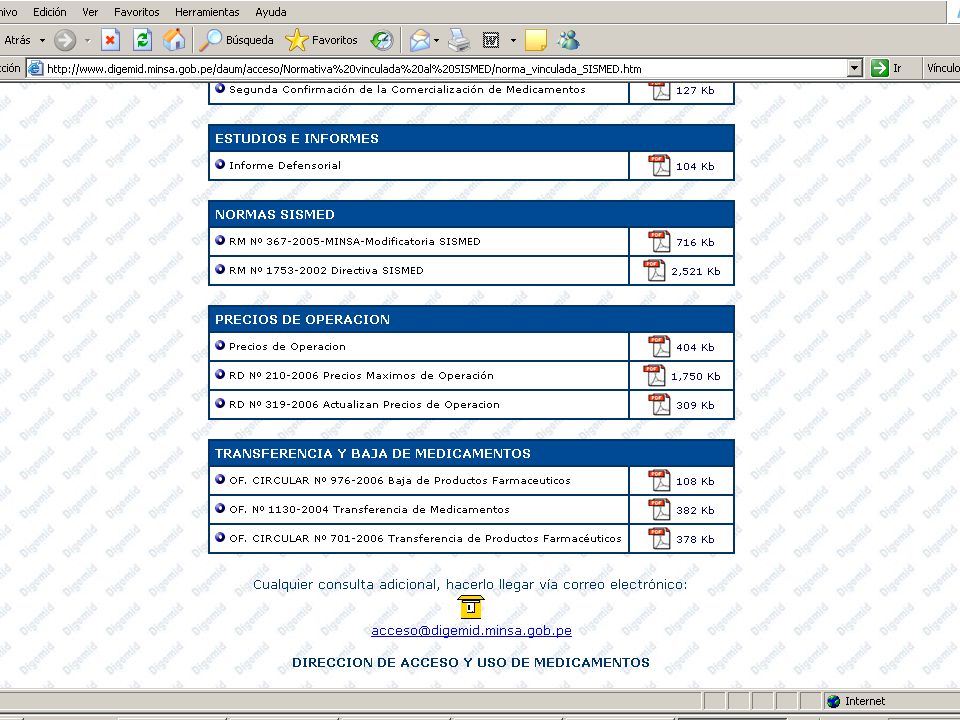Click the yellow mailbox email icon
Screen dimensions: 960x720
pos(471,607)
